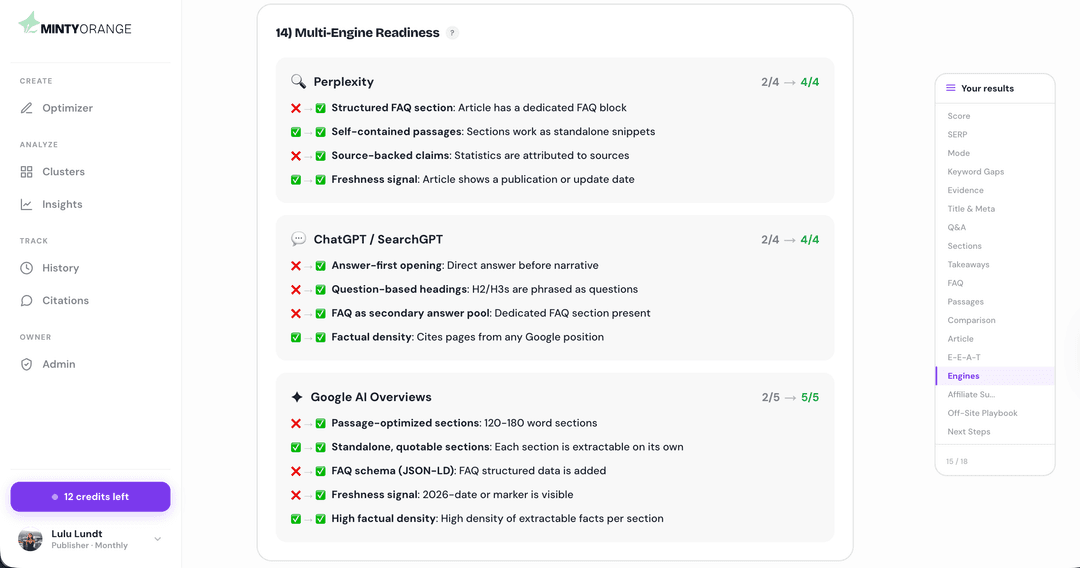Click the red X on Google Freshness signal 2026-date
Screen dimensions: 1080x568
pyautogui.click(x=295, y=495)
